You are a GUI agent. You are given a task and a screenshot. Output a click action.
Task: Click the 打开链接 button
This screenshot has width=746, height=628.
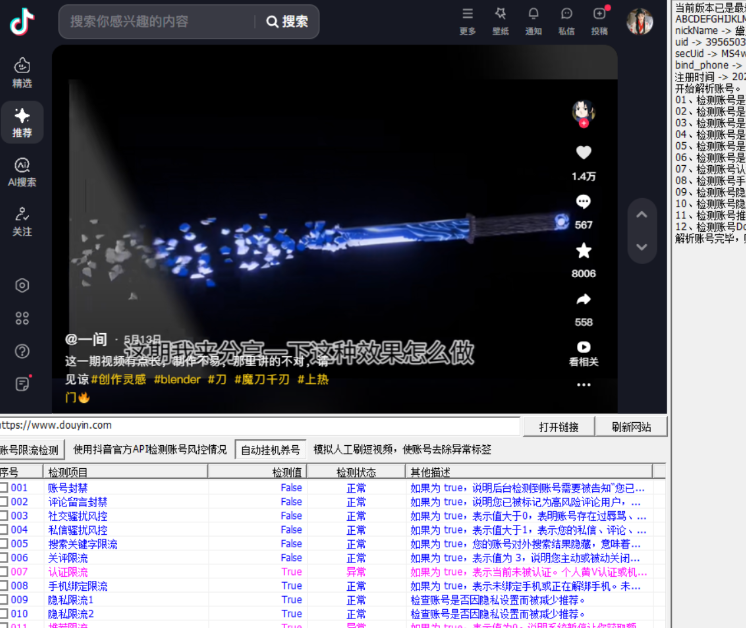point(559,427)
